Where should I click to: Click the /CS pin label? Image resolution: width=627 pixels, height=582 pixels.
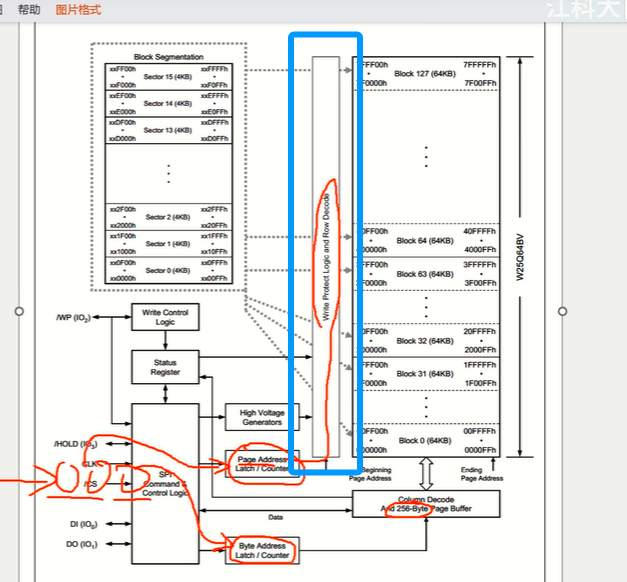(91, 484)
